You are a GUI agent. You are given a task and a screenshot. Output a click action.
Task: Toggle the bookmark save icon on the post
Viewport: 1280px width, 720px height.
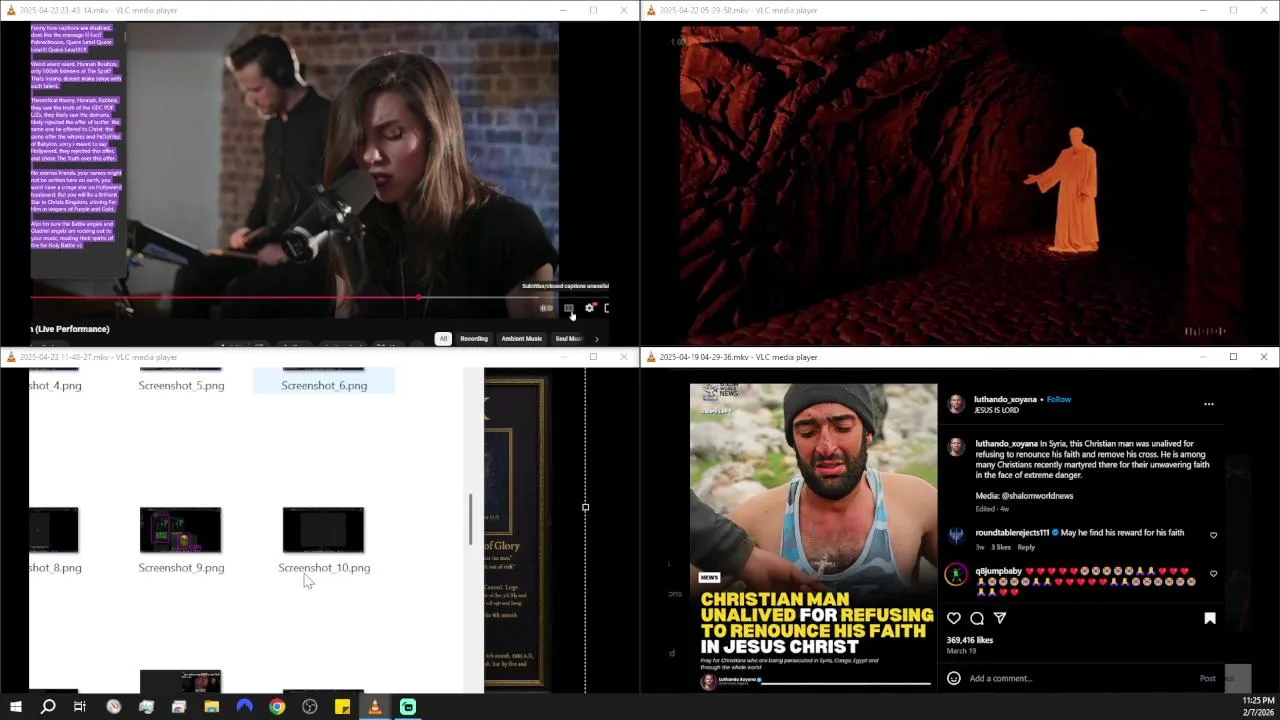(1210, 618)
